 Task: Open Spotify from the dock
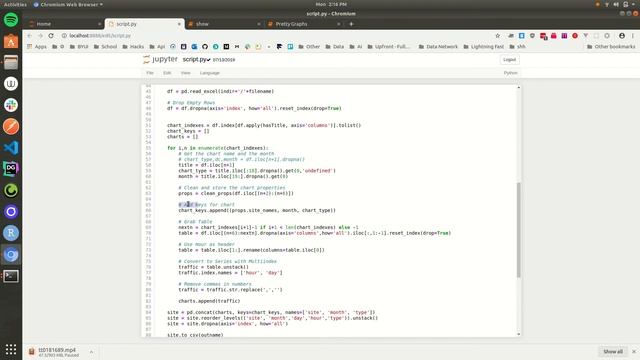(x=11, y=20)
